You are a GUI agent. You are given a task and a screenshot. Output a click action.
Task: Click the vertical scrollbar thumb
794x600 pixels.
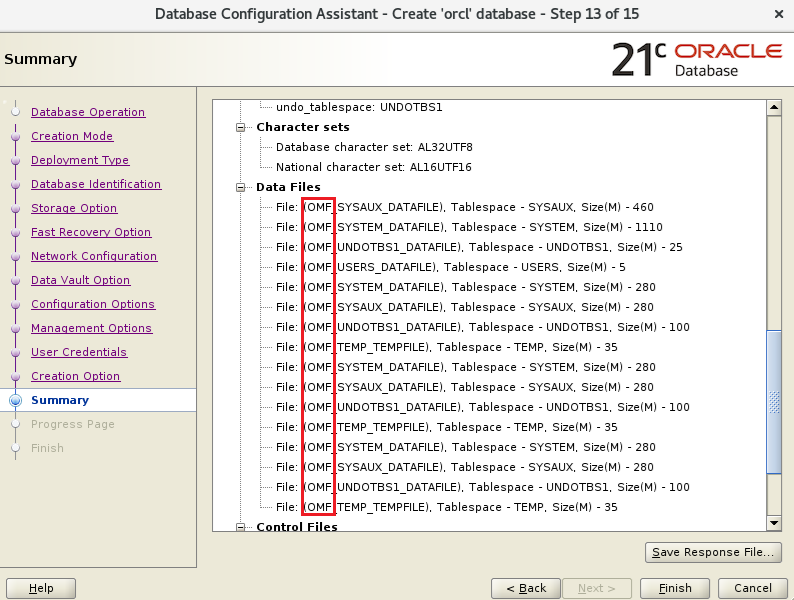(x=774, y=402)
